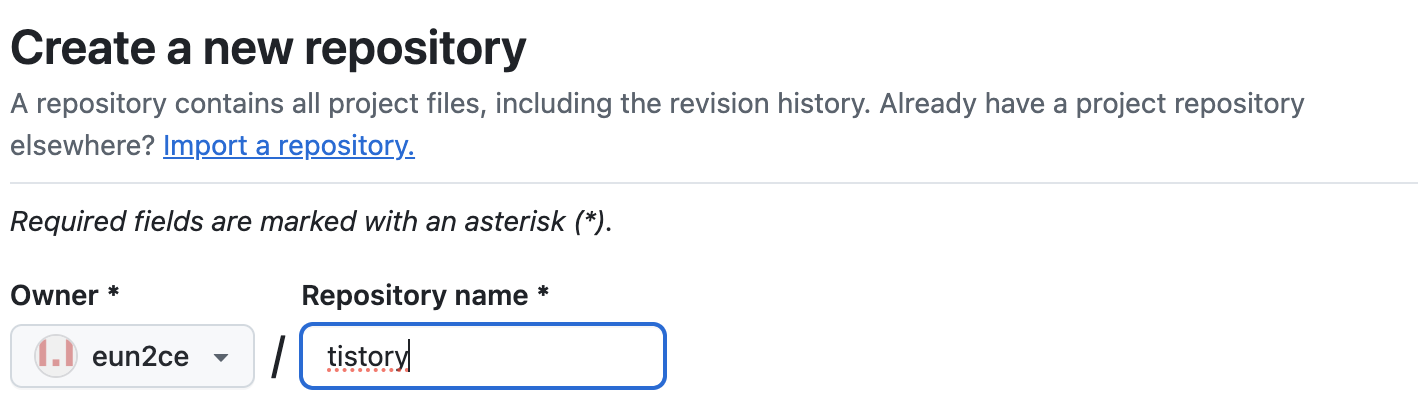Click the horizontal divider below the description

[713, 183]
